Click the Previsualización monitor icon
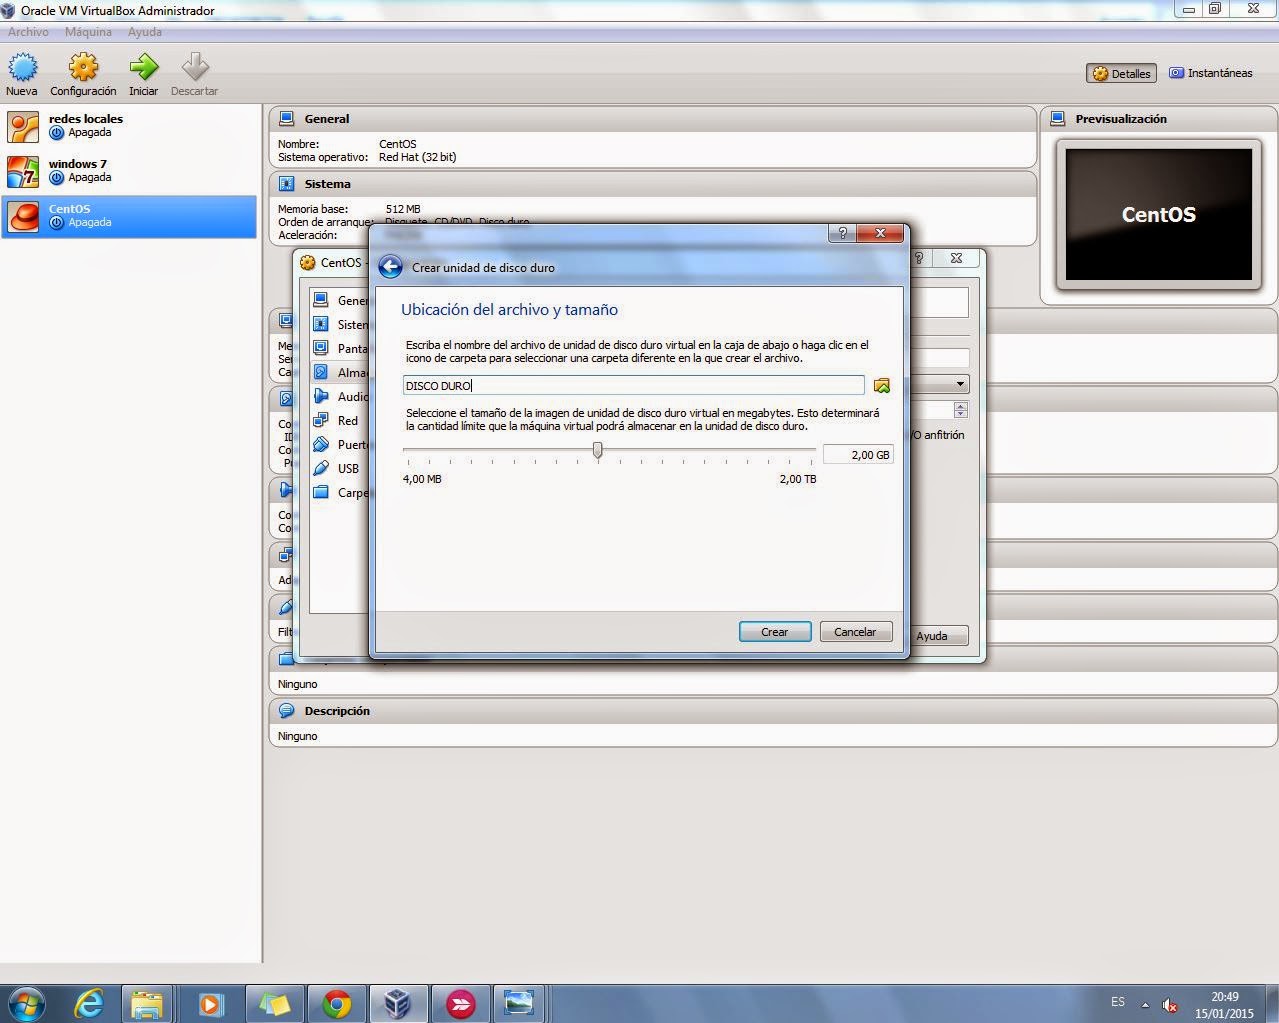This screenshot has width=1279, height=1023. tap(1058, 118)
